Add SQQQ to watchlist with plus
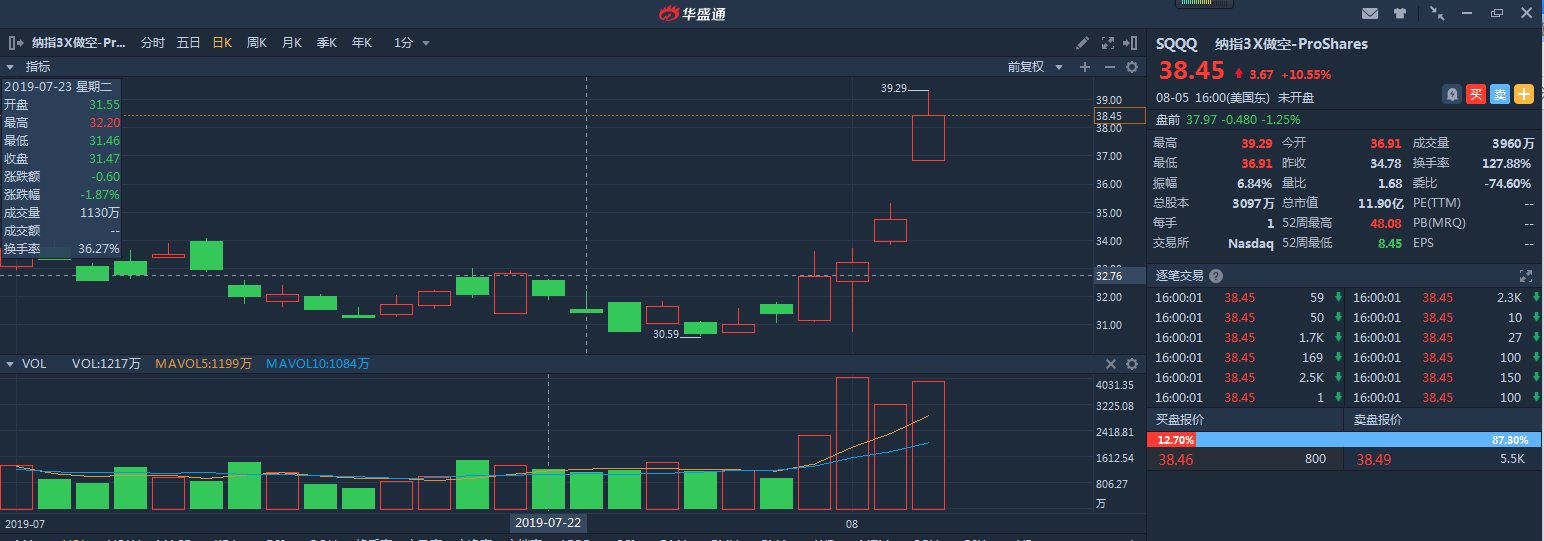The width and height of the screenshot is (1544, 541). click(1523, 94)
